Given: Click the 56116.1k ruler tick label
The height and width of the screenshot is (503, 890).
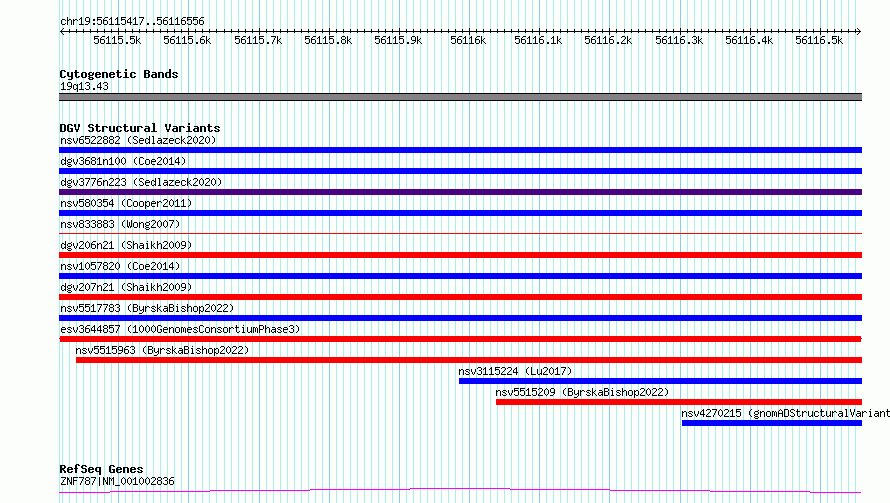Looking at the screenshot, I should [x=538, y=40].
